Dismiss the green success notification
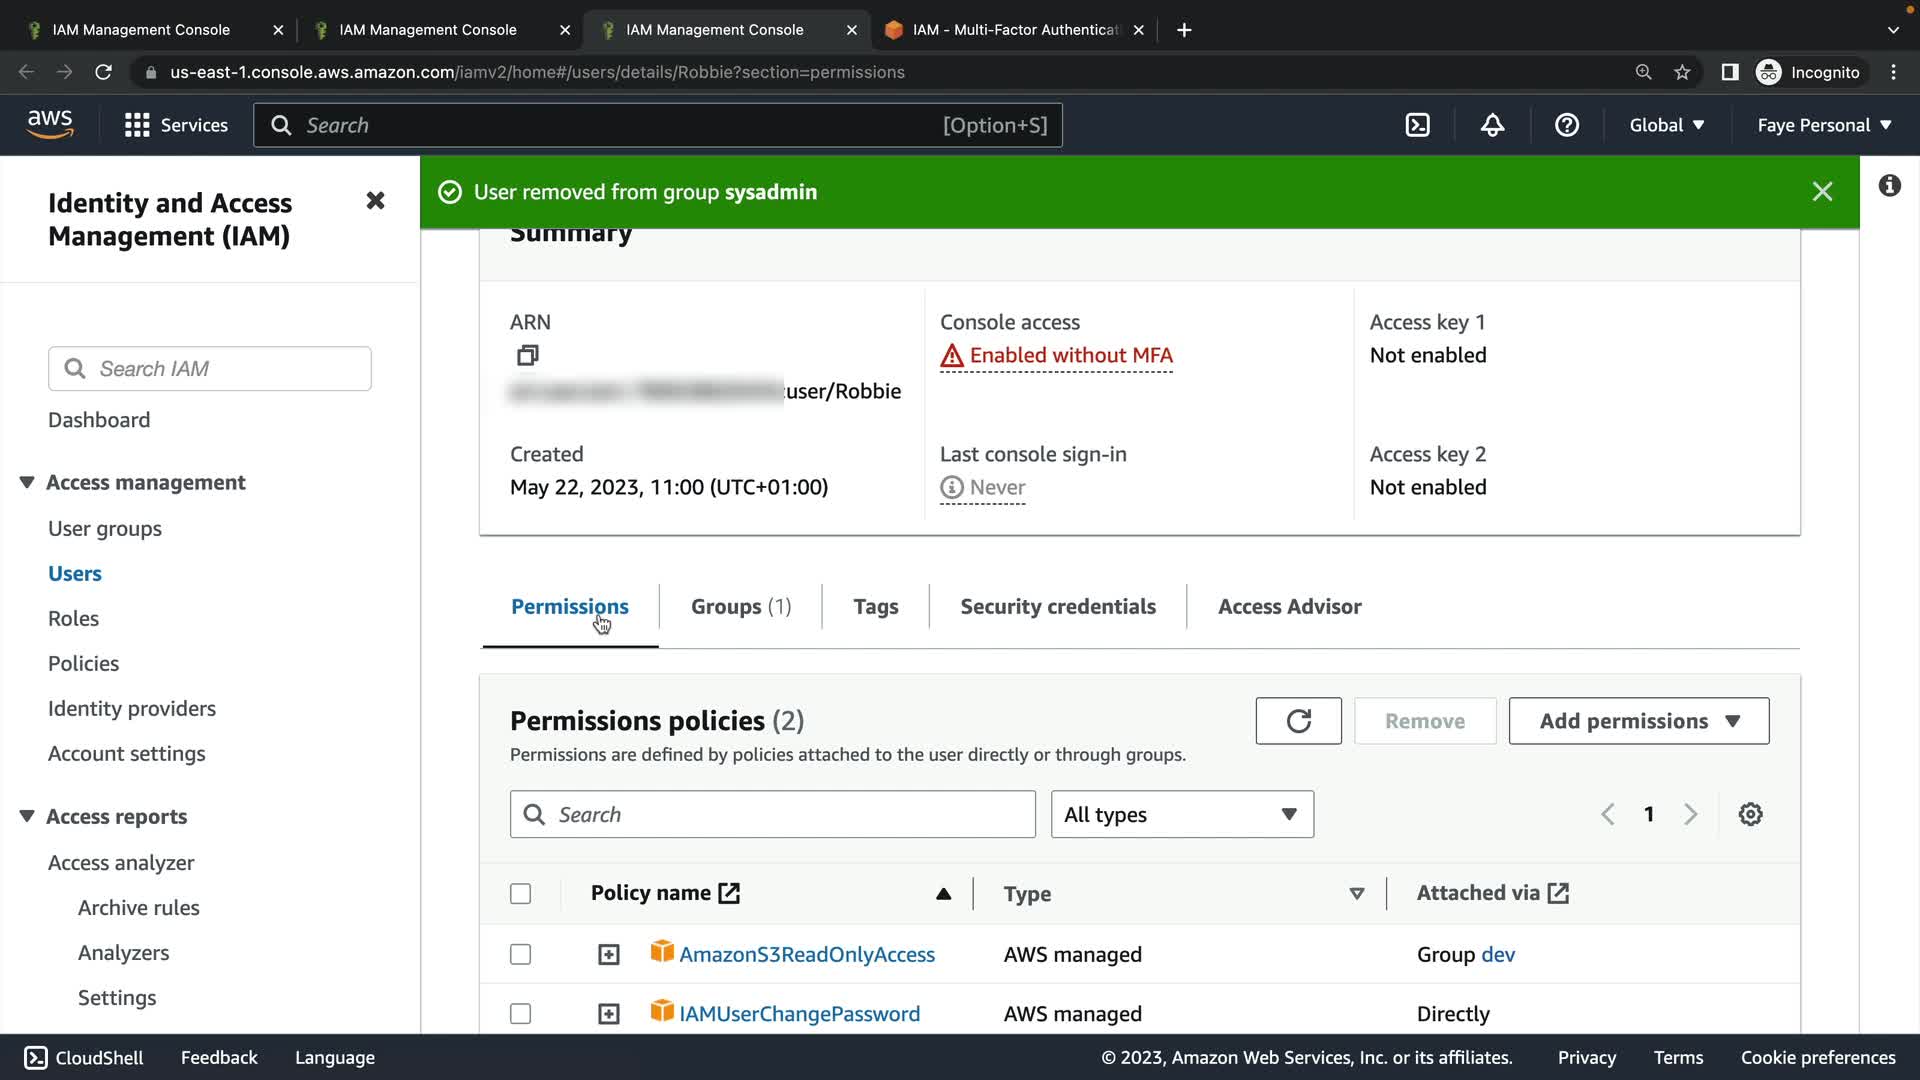1920x1080 pixels. click(1822, 192)
